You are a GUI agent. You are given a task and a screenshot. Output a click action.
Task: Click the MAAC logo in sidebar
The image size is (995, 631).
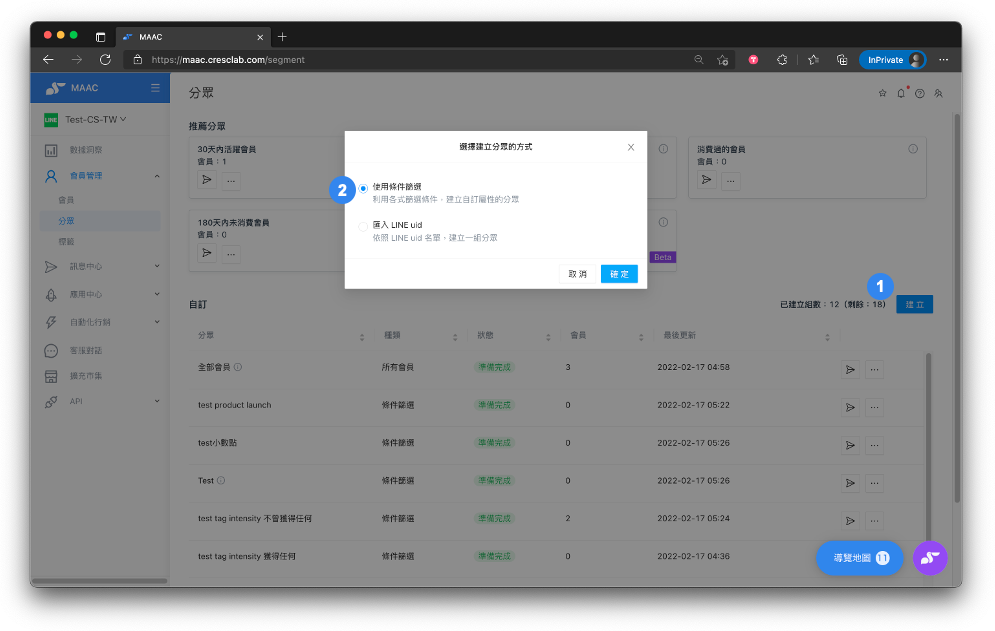[x=72, y=88]
